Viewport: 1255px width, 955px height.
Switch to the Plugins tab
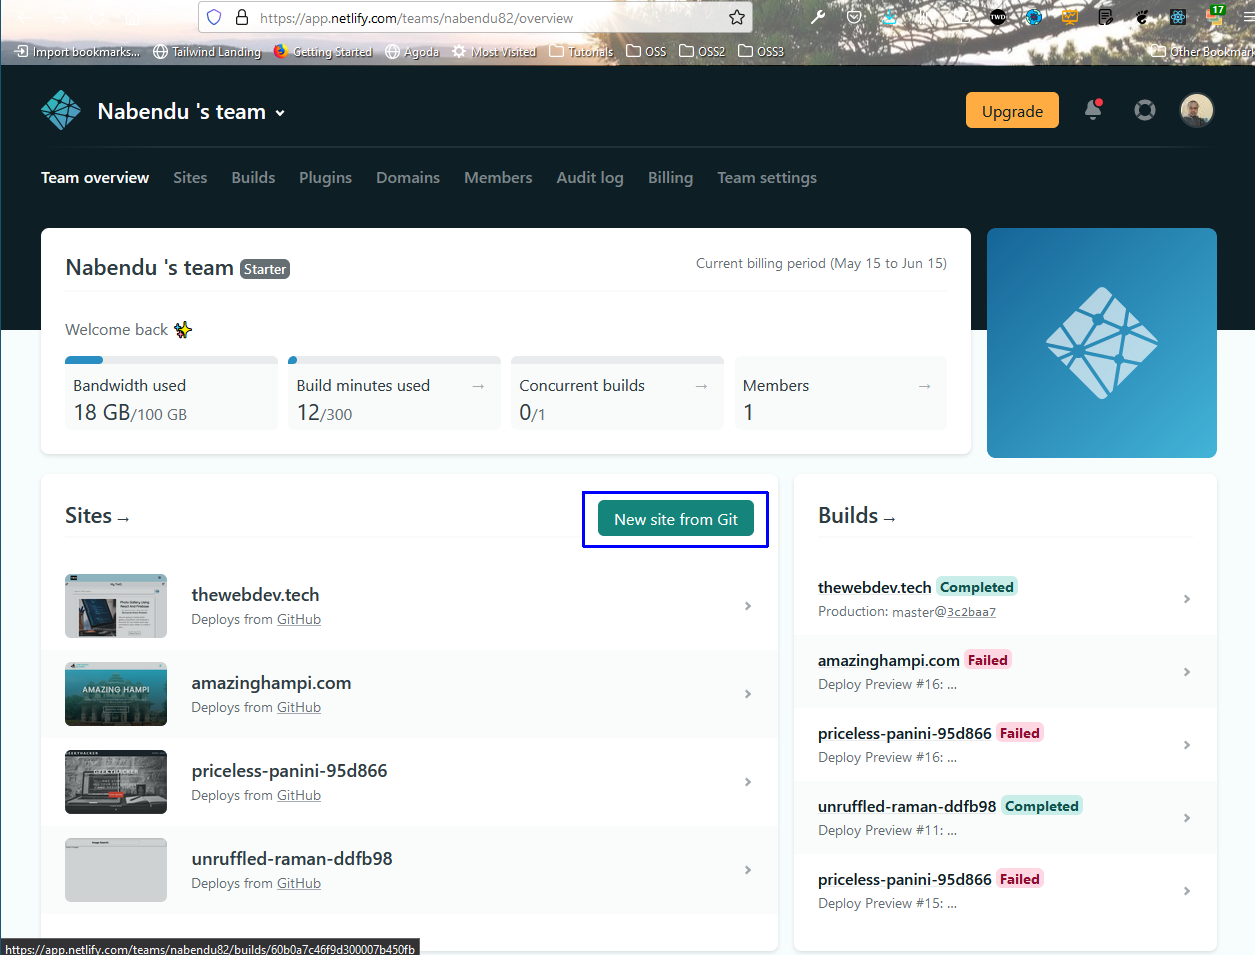coord(325,178)
